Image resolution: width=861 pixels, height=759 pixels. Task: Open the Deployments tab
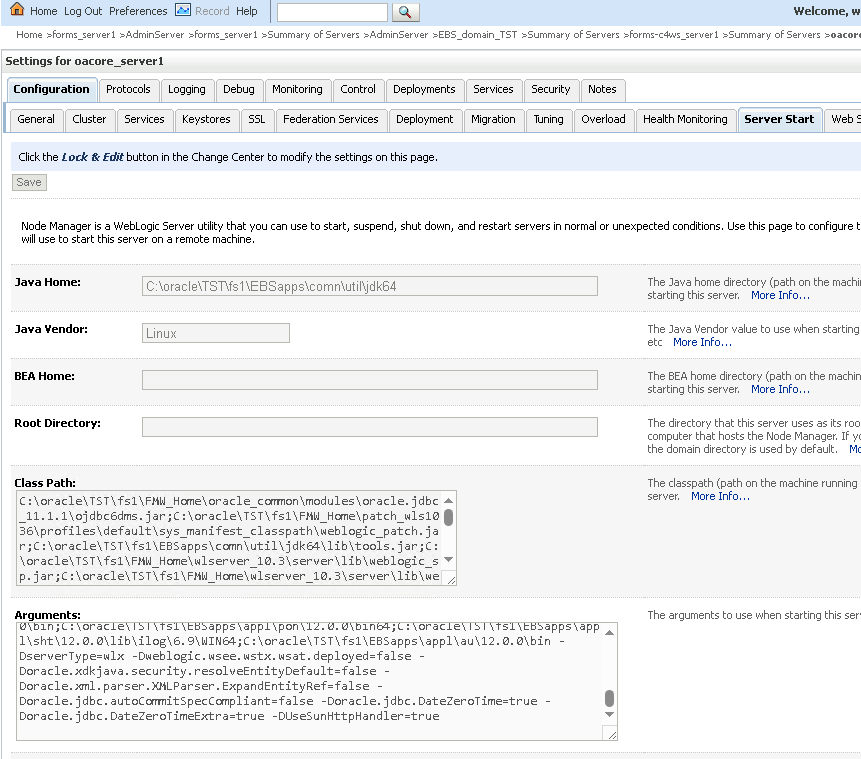pos(424,89)
